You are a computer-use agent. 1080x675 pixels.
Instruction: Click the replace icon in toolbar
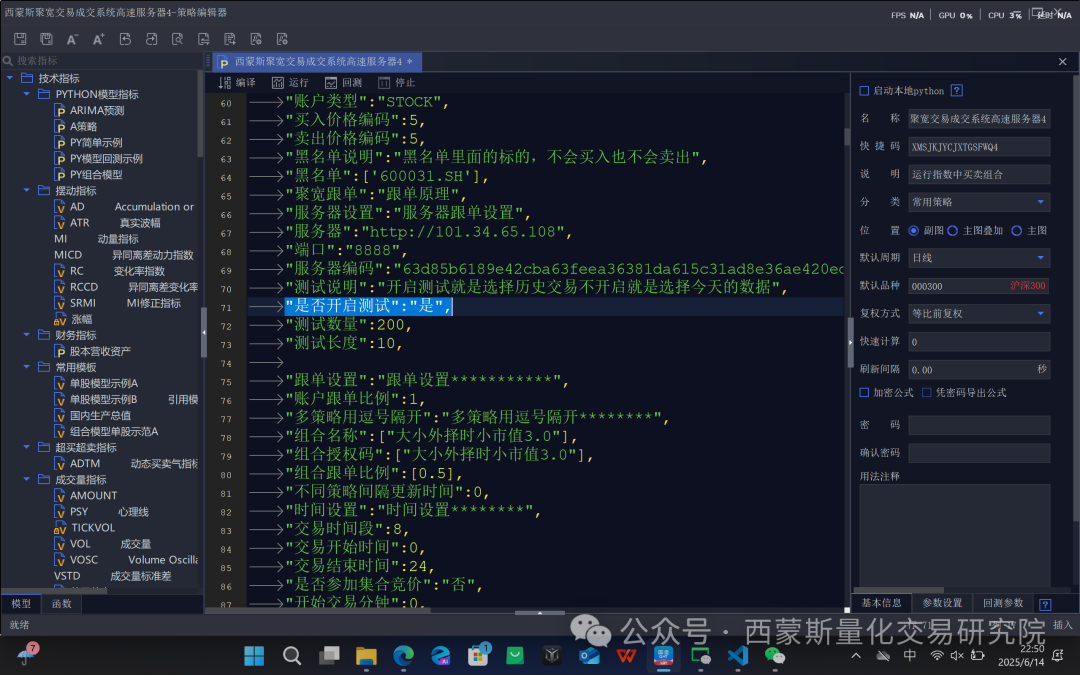pos(203,39)
